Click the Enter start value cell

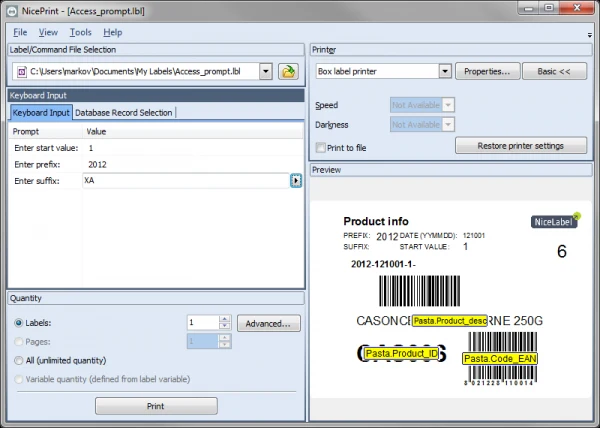click(193, 148)
